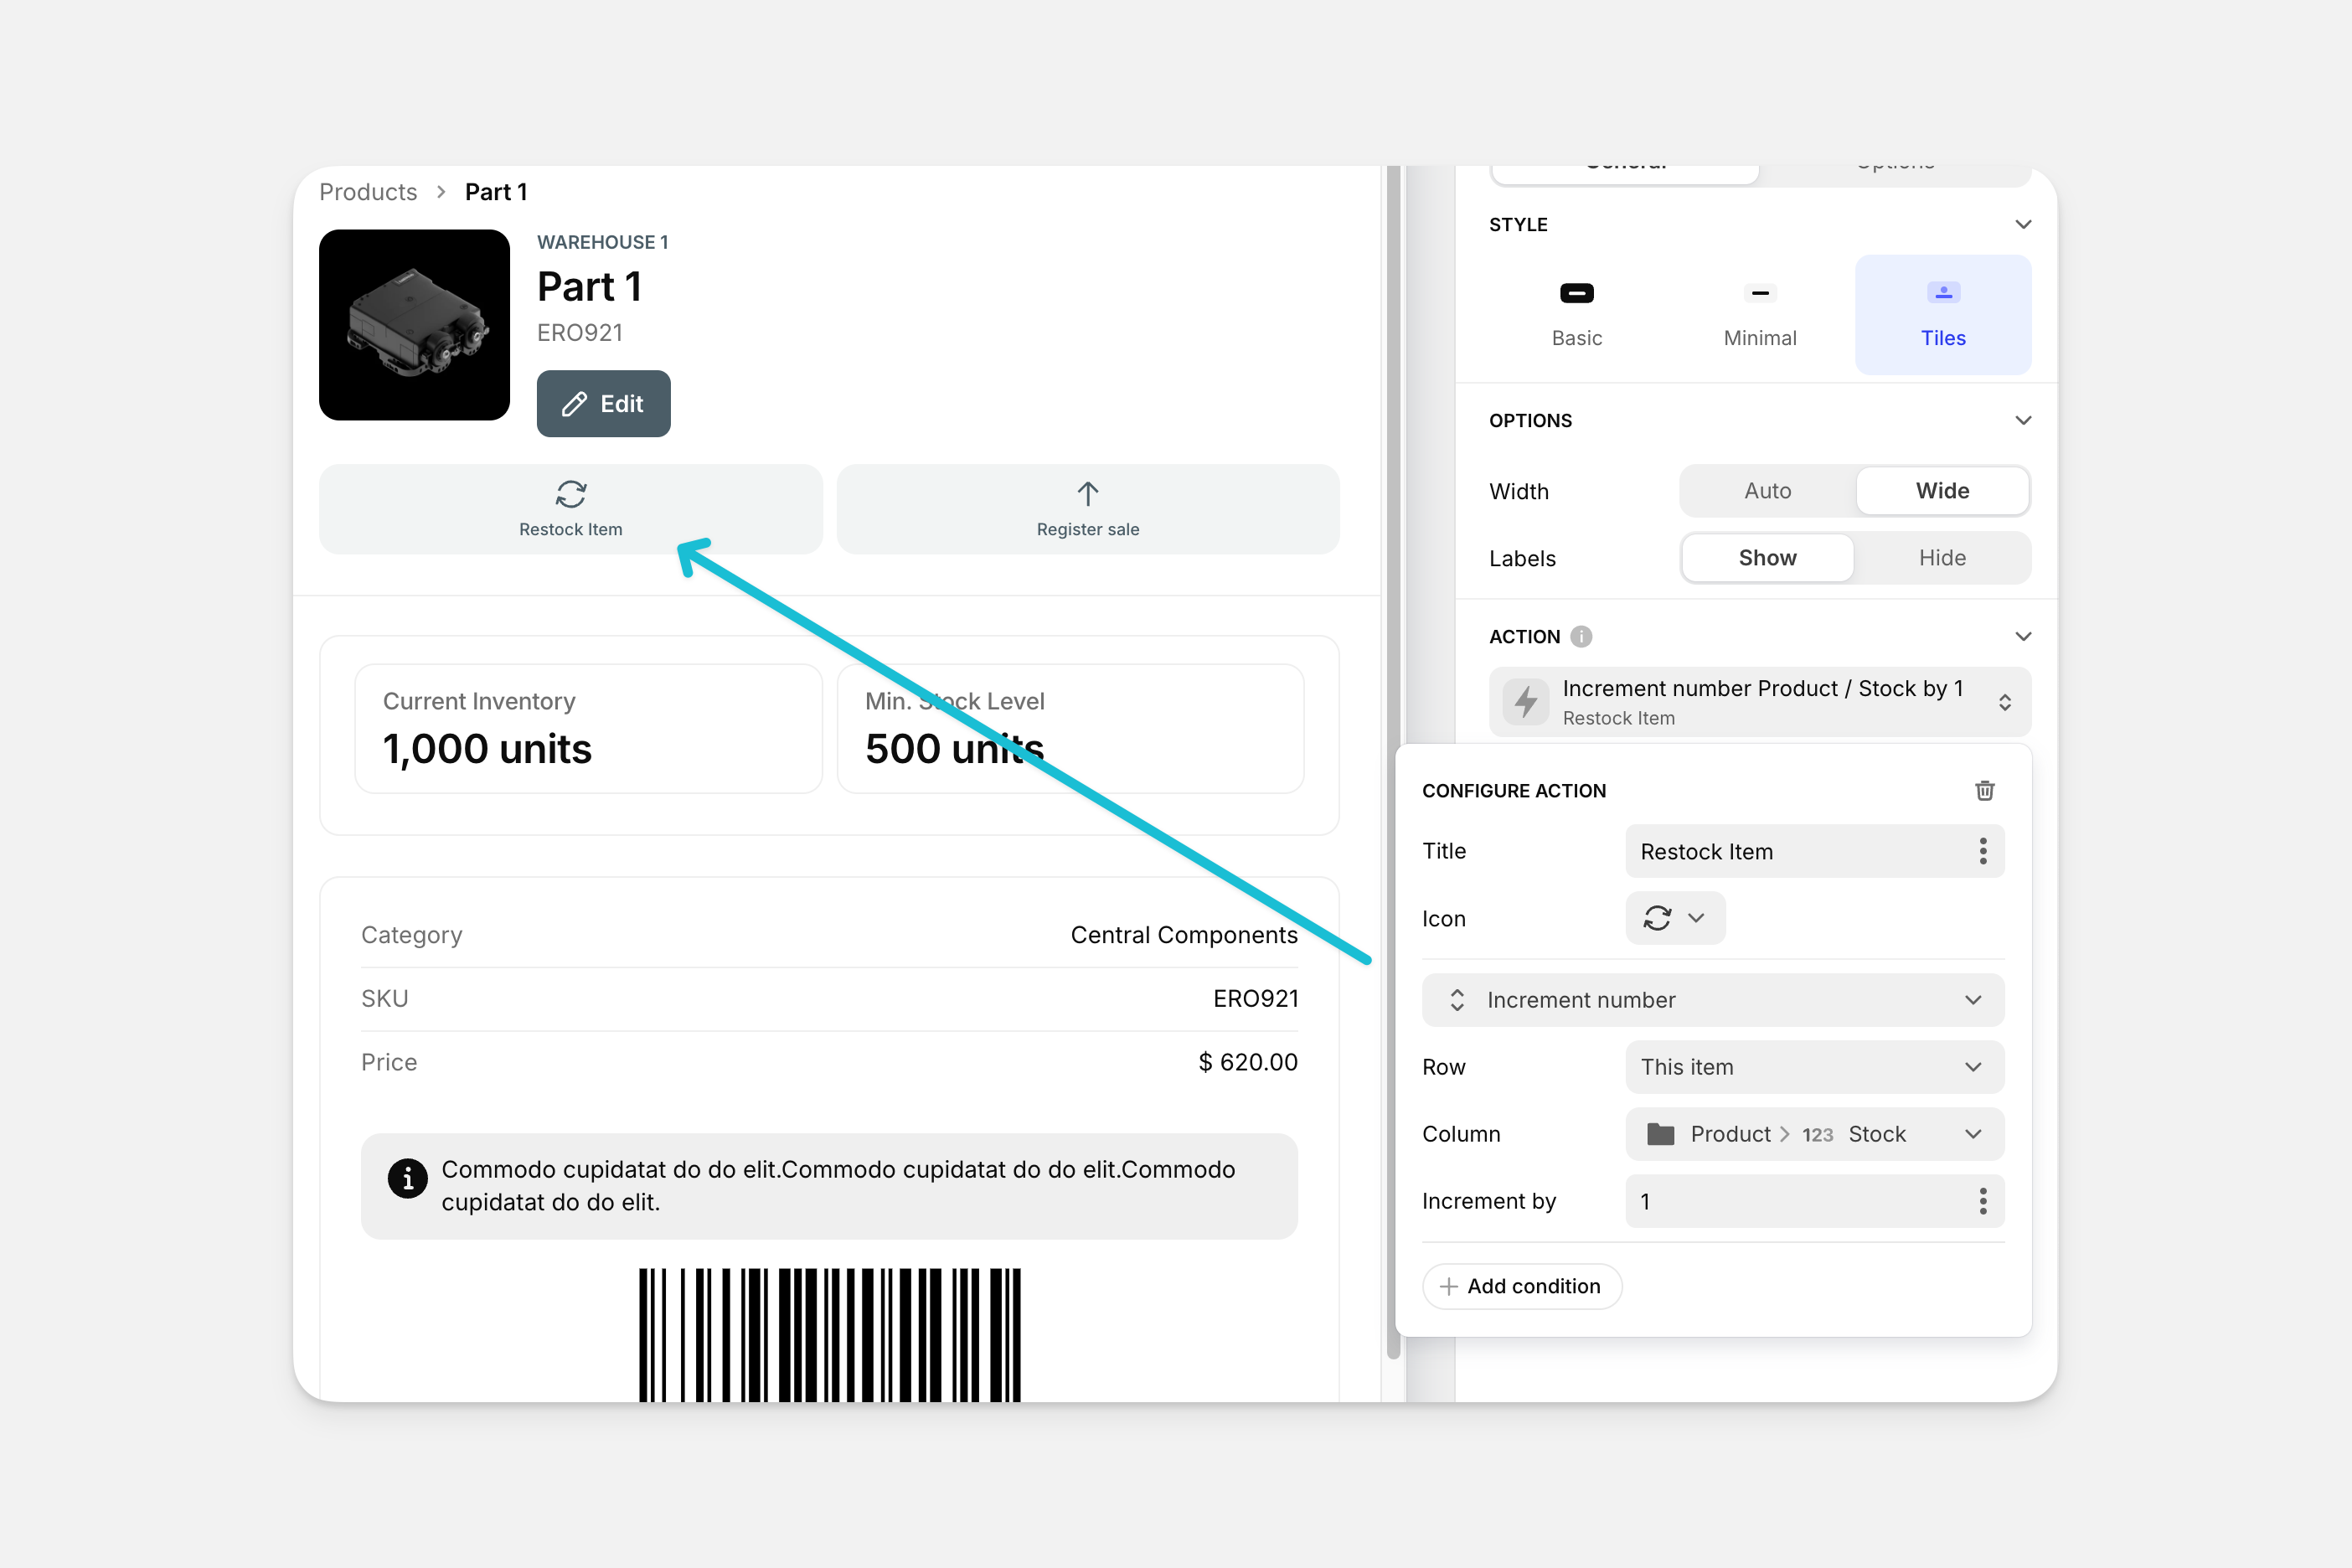Click the Min. Stock Level card

click(x=1070, y=729)
